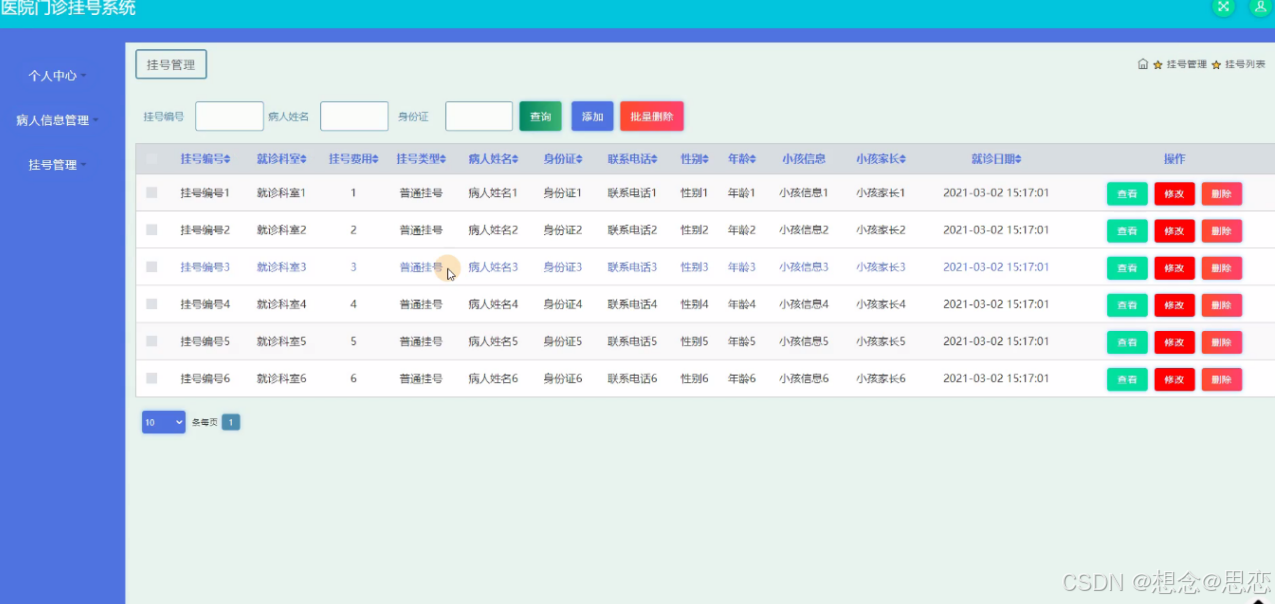
Task: Click the 小孩信息 column header
Action: click(803, 159)
